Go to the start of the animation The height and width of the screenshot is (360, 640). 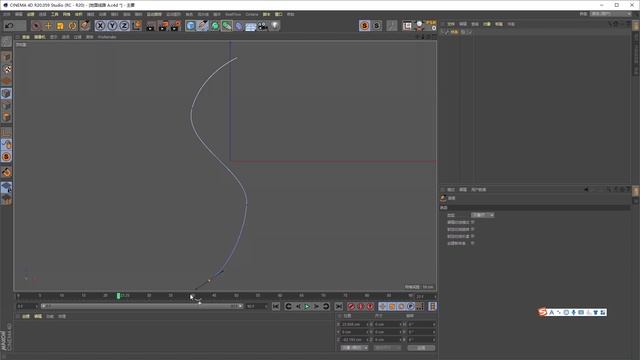(276, 306)
